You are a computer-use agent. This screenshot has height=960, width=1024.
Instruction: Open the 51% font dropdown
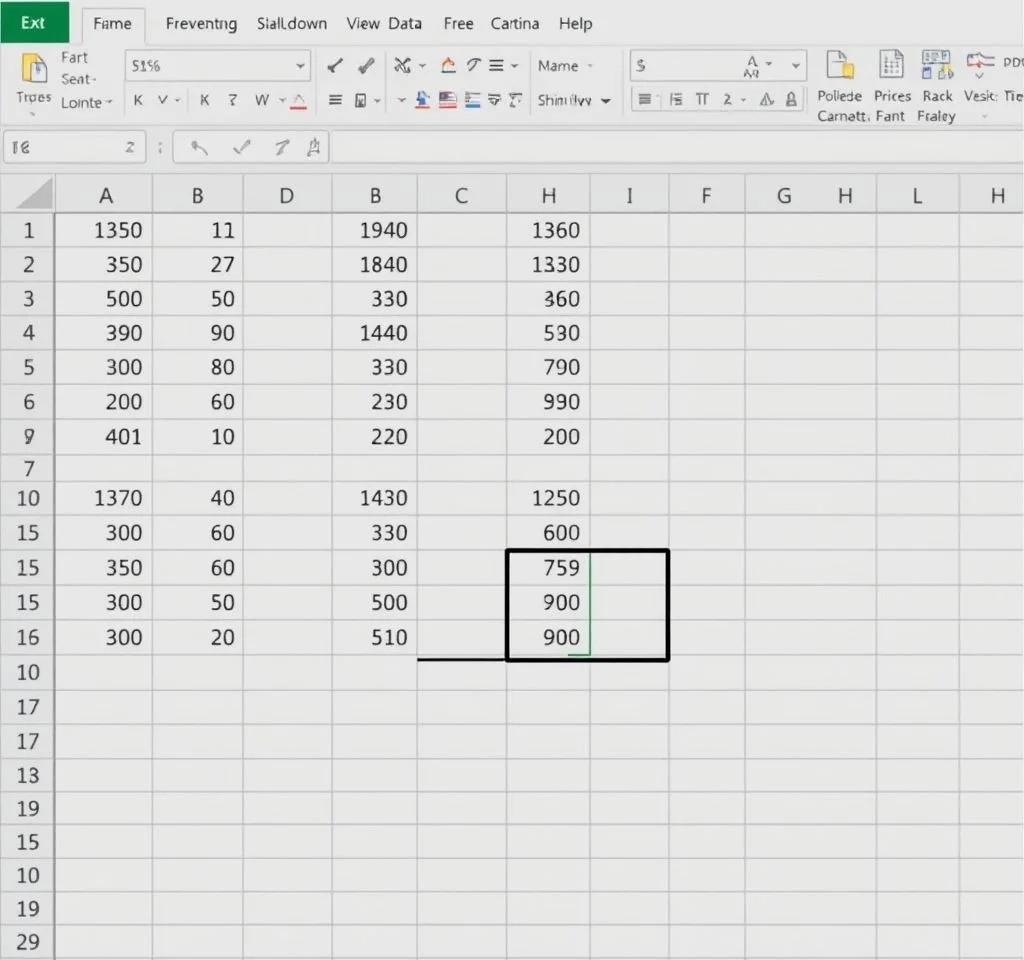point(300,67)
